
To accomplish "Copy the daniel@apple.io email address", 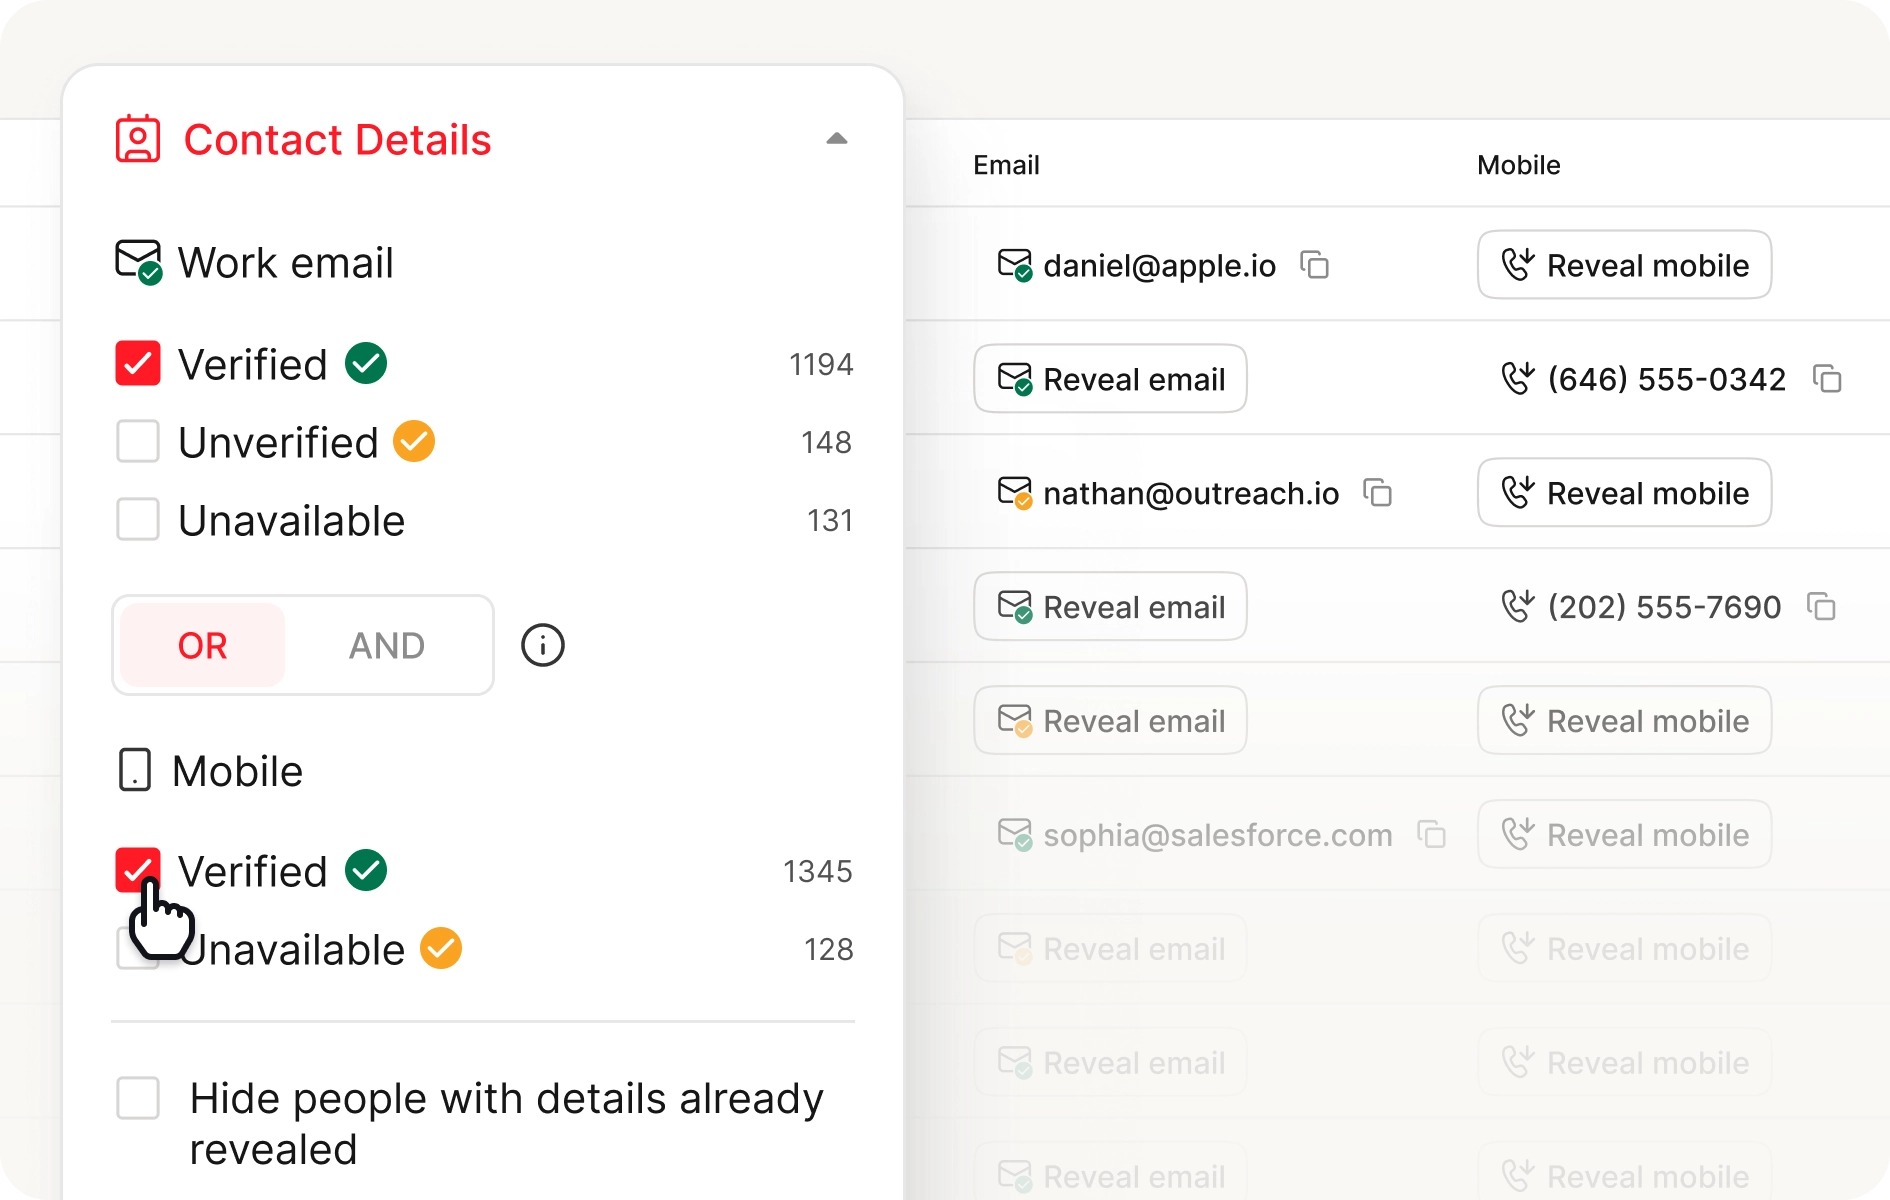I will (1314, 265).
